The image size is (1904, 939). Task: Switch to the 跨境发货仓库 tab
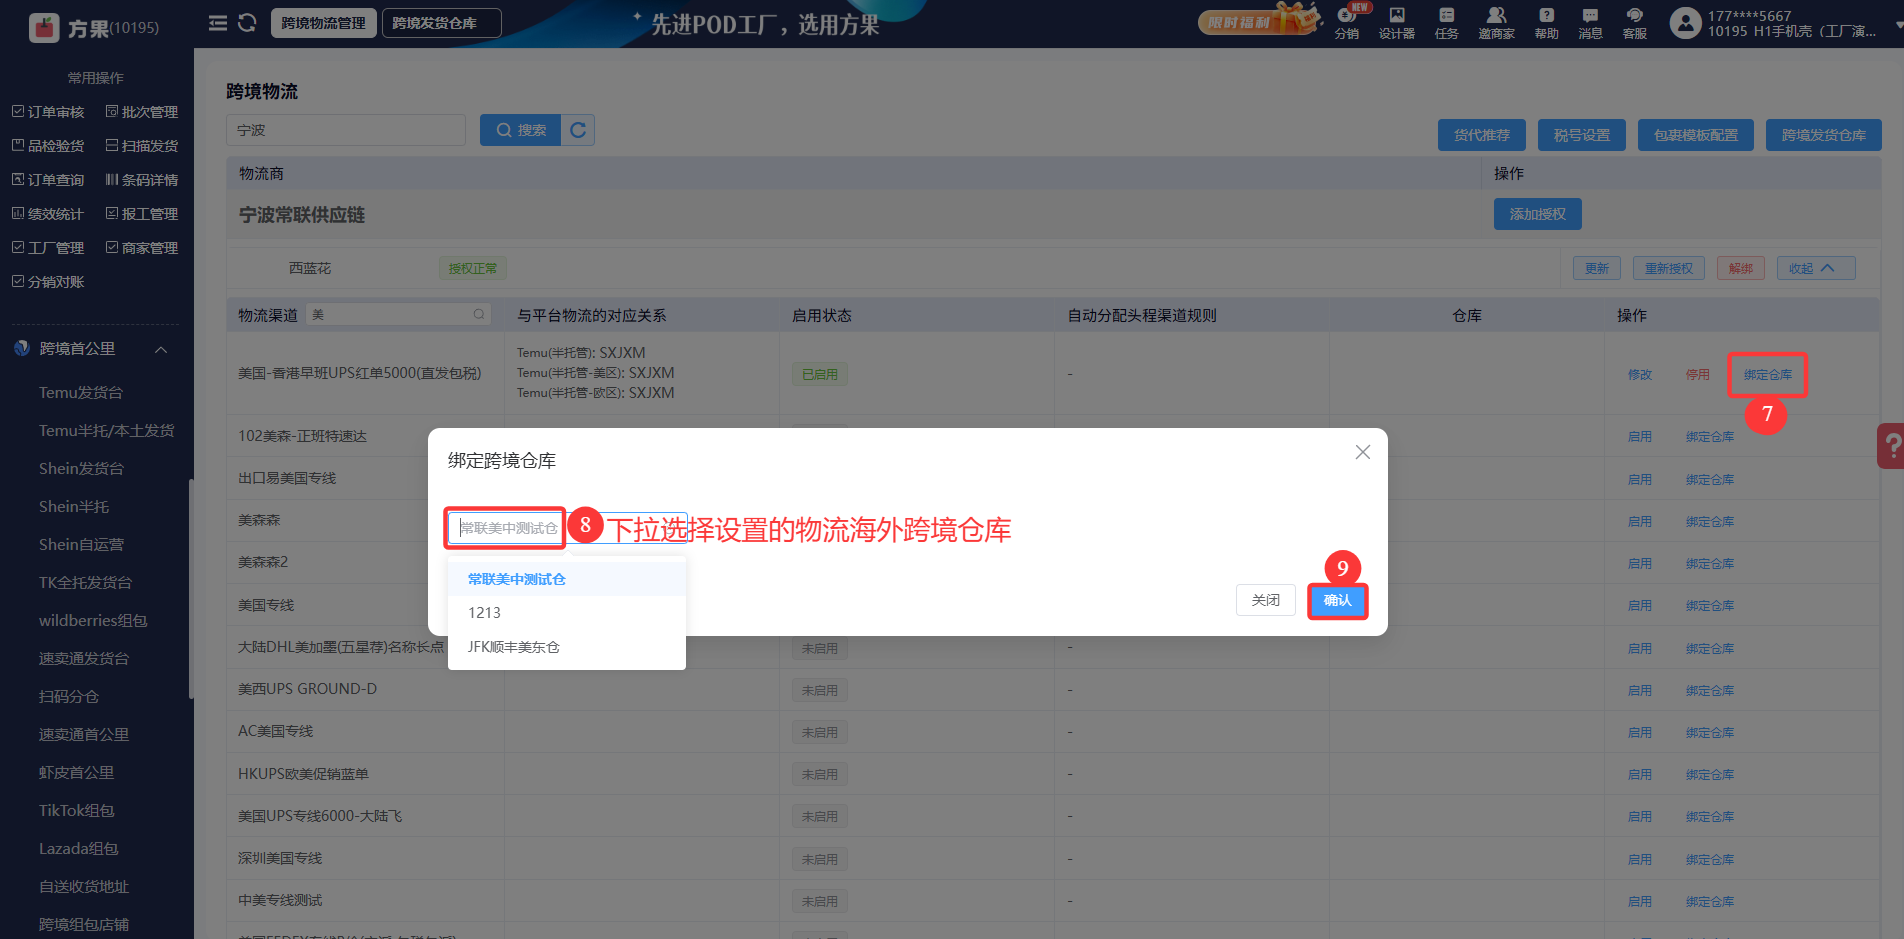[x=442, y=23]
